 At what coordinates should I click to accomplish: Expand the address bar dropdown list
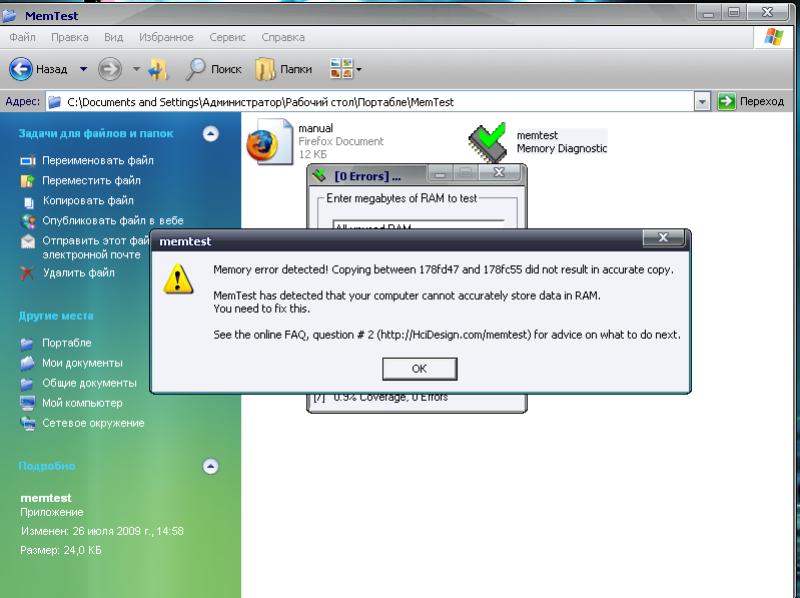(702, 102)
